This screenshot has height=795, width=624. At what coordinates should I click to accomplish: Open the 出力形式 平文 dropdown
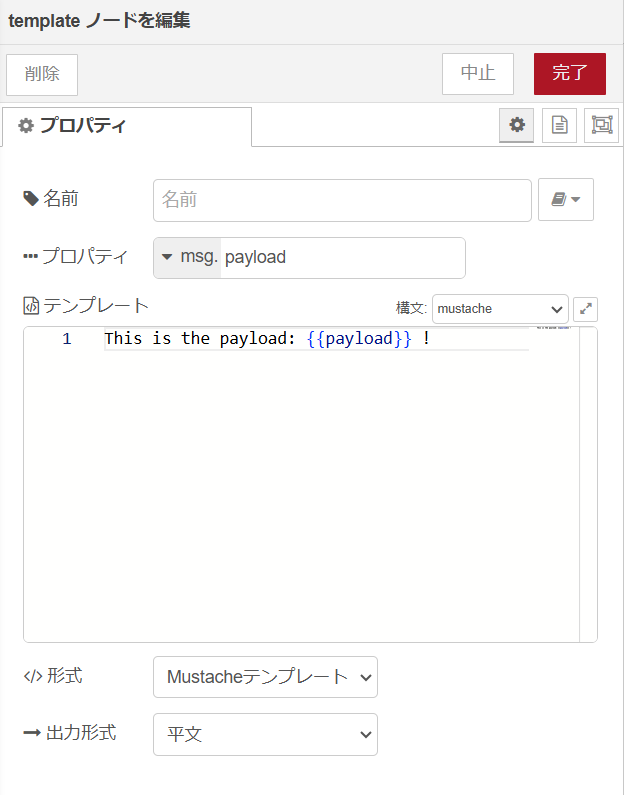(x=265, y=734)
